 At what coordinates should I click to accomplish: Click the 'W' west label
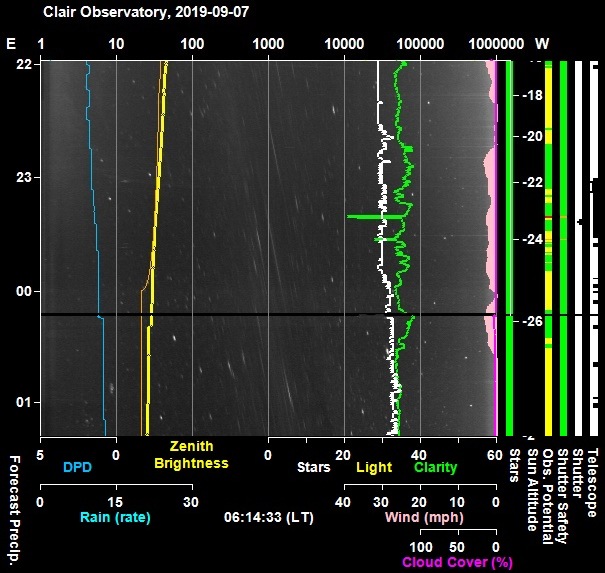click(542, 44)
